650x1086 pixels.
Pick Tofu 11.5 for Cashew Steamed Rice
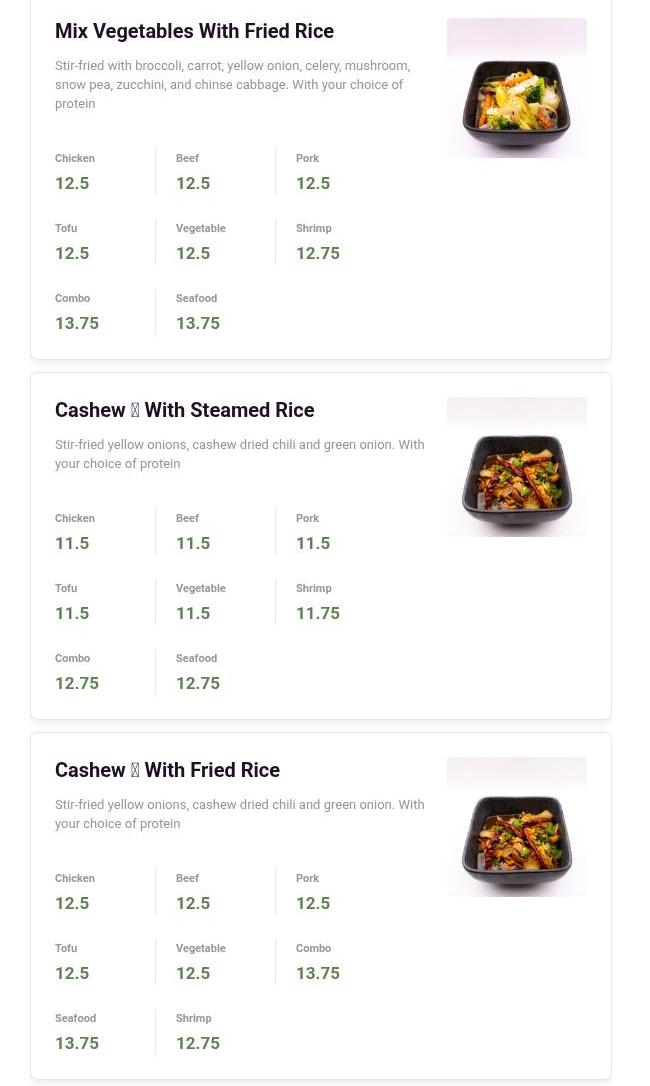tap(72, 602)
